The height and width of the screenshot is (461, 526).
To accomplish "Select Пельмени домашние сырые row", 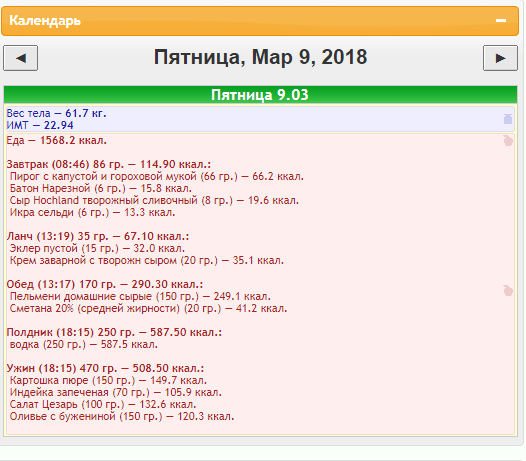I will (140, 297).
